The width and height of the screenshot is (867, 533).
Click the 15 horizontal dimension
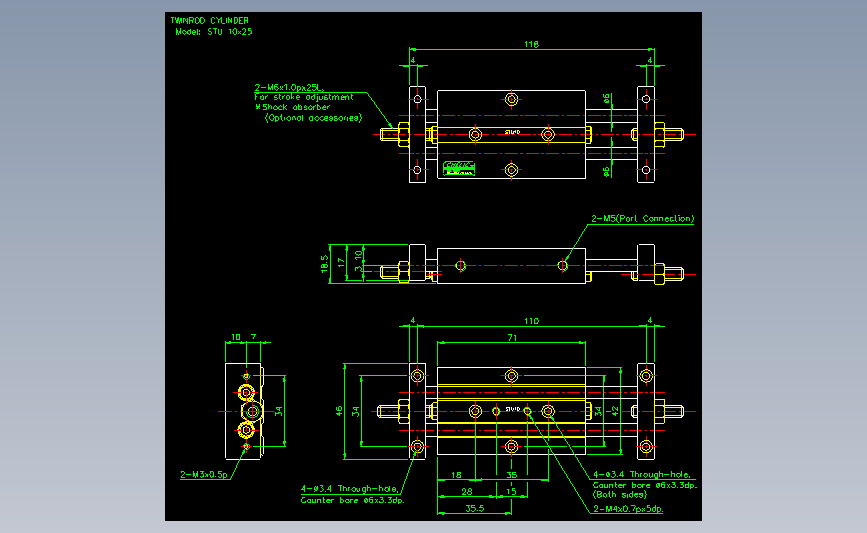click(511, 492)
